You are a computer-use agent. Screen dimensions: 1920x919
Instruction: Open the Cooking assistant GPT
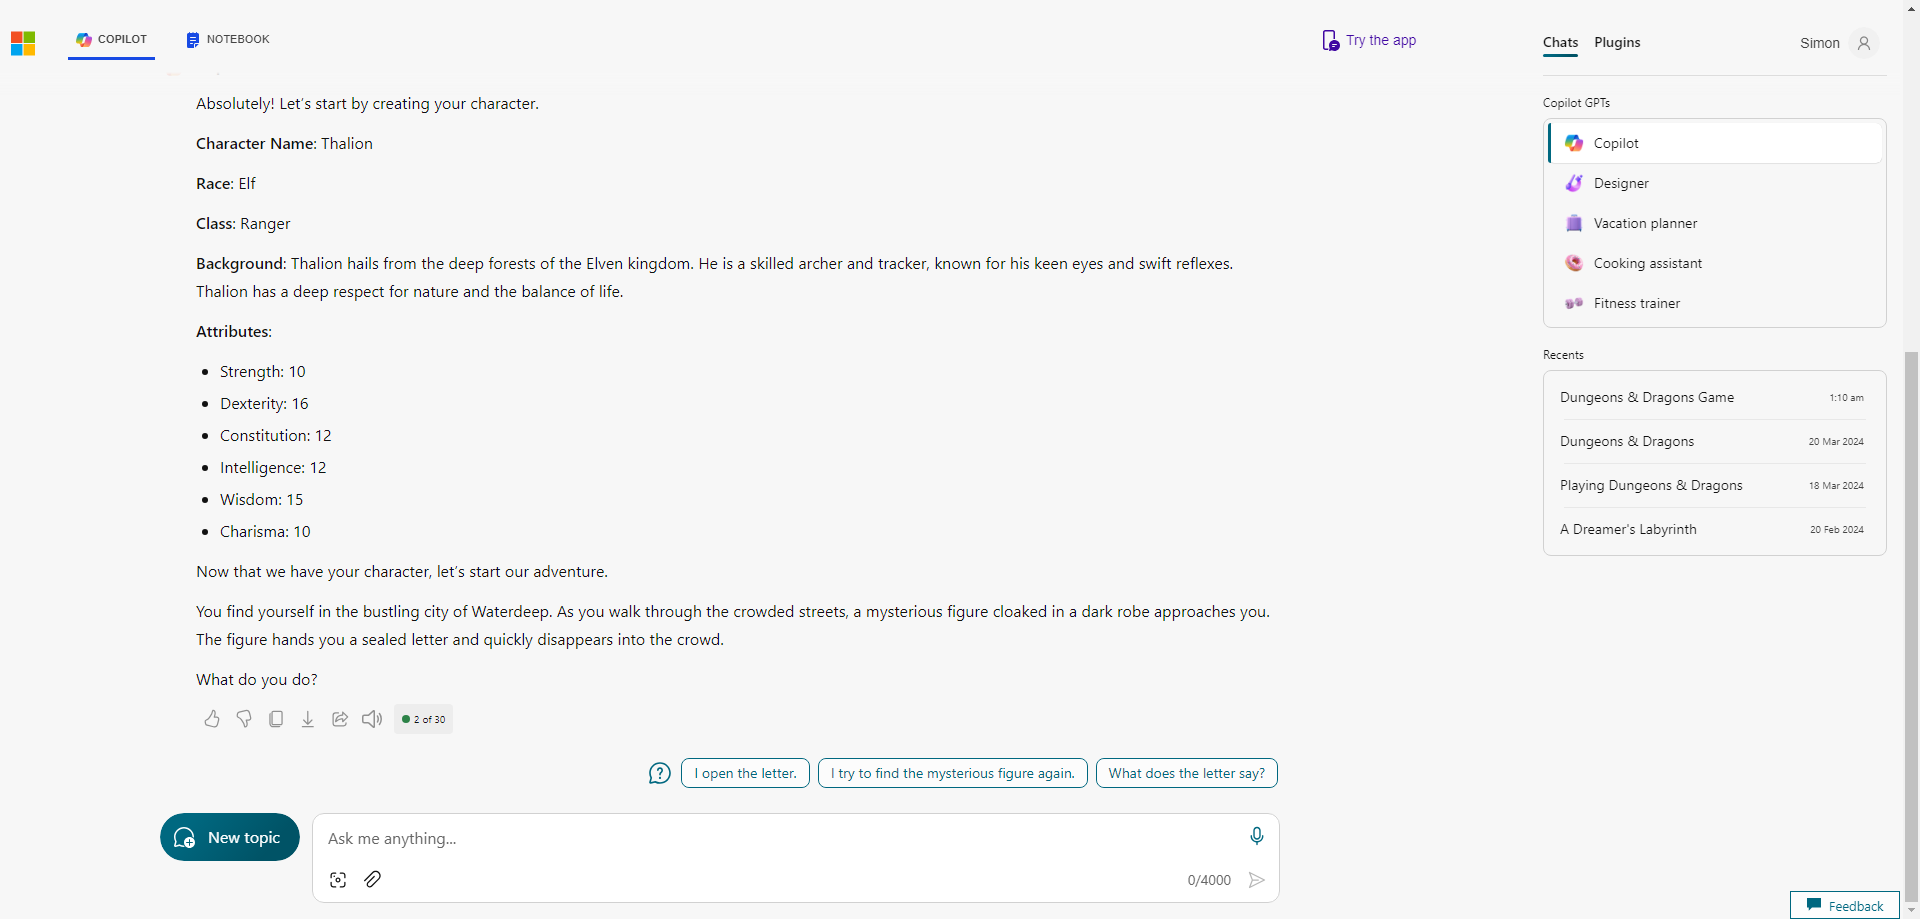click(x=1715, y=263)
